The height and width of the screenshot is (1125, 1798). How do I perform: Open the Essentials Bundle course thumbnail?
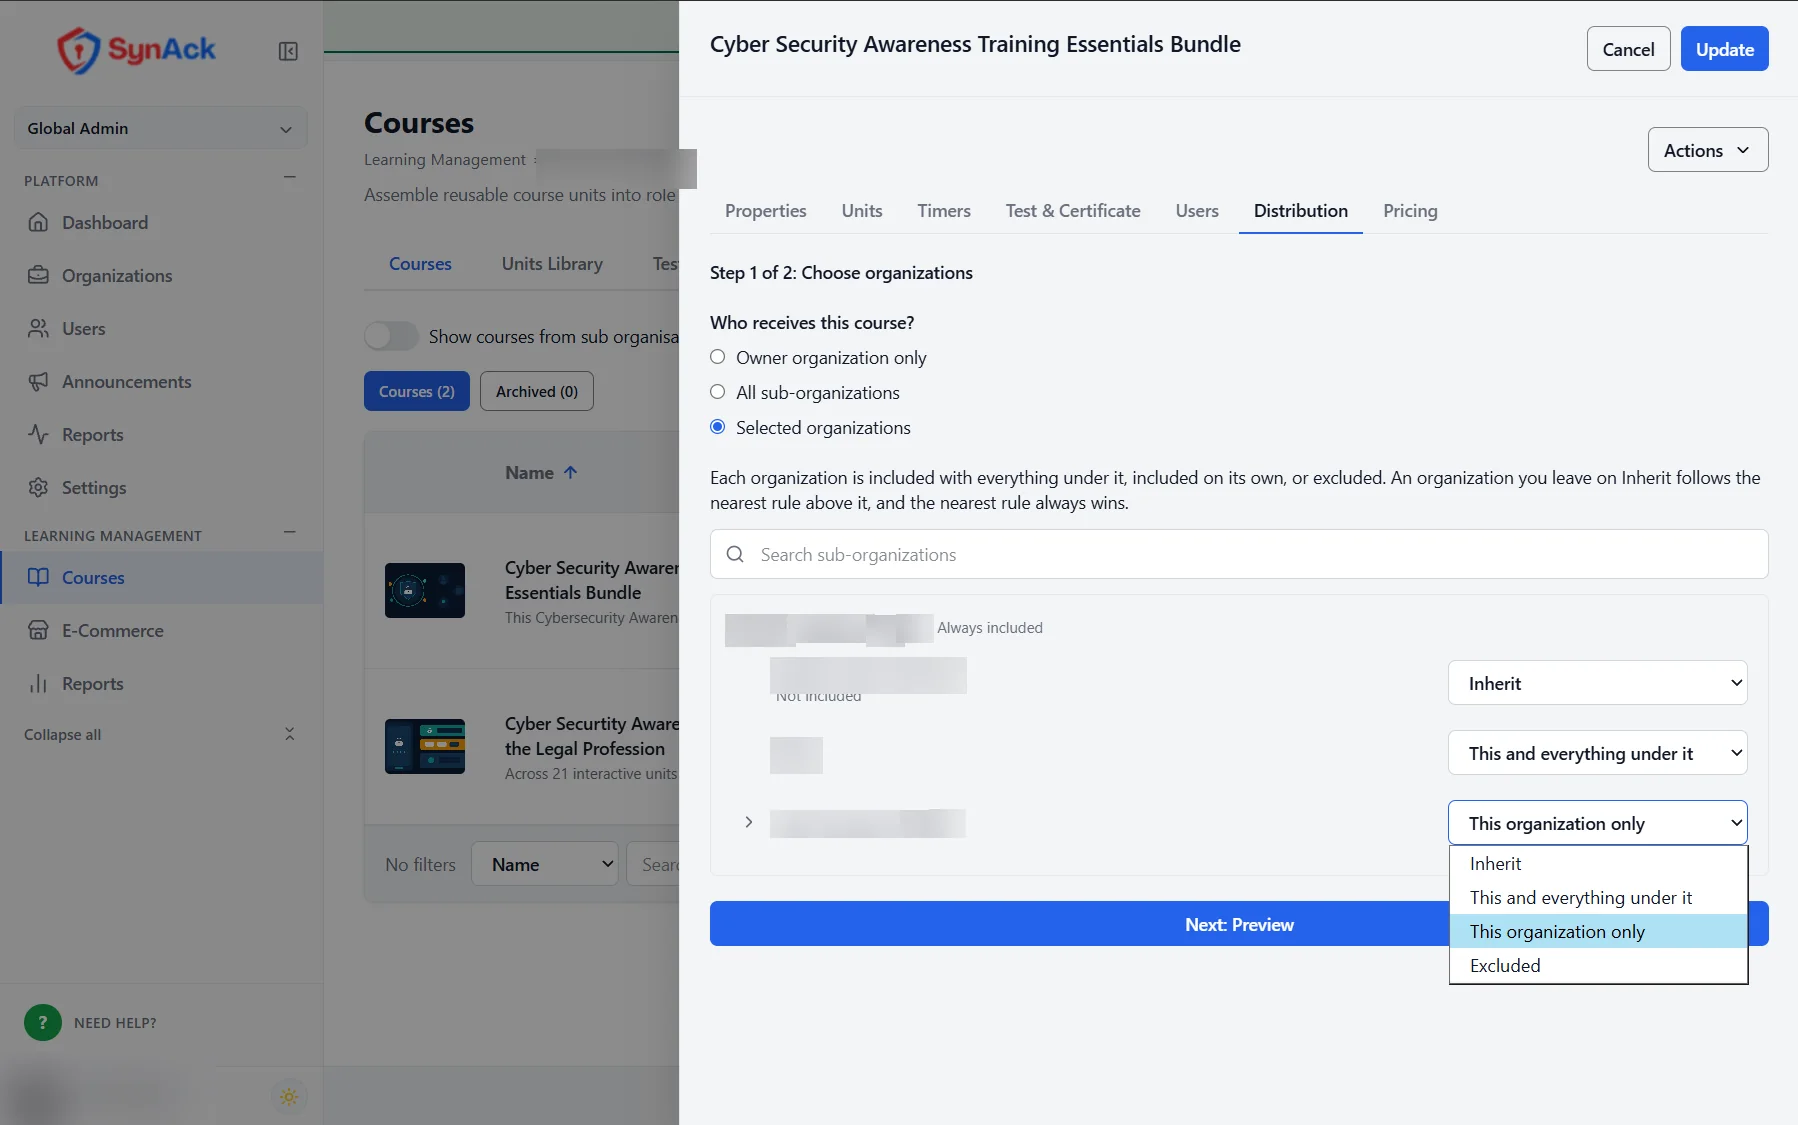pyautogui.click(x=425, y=590)
